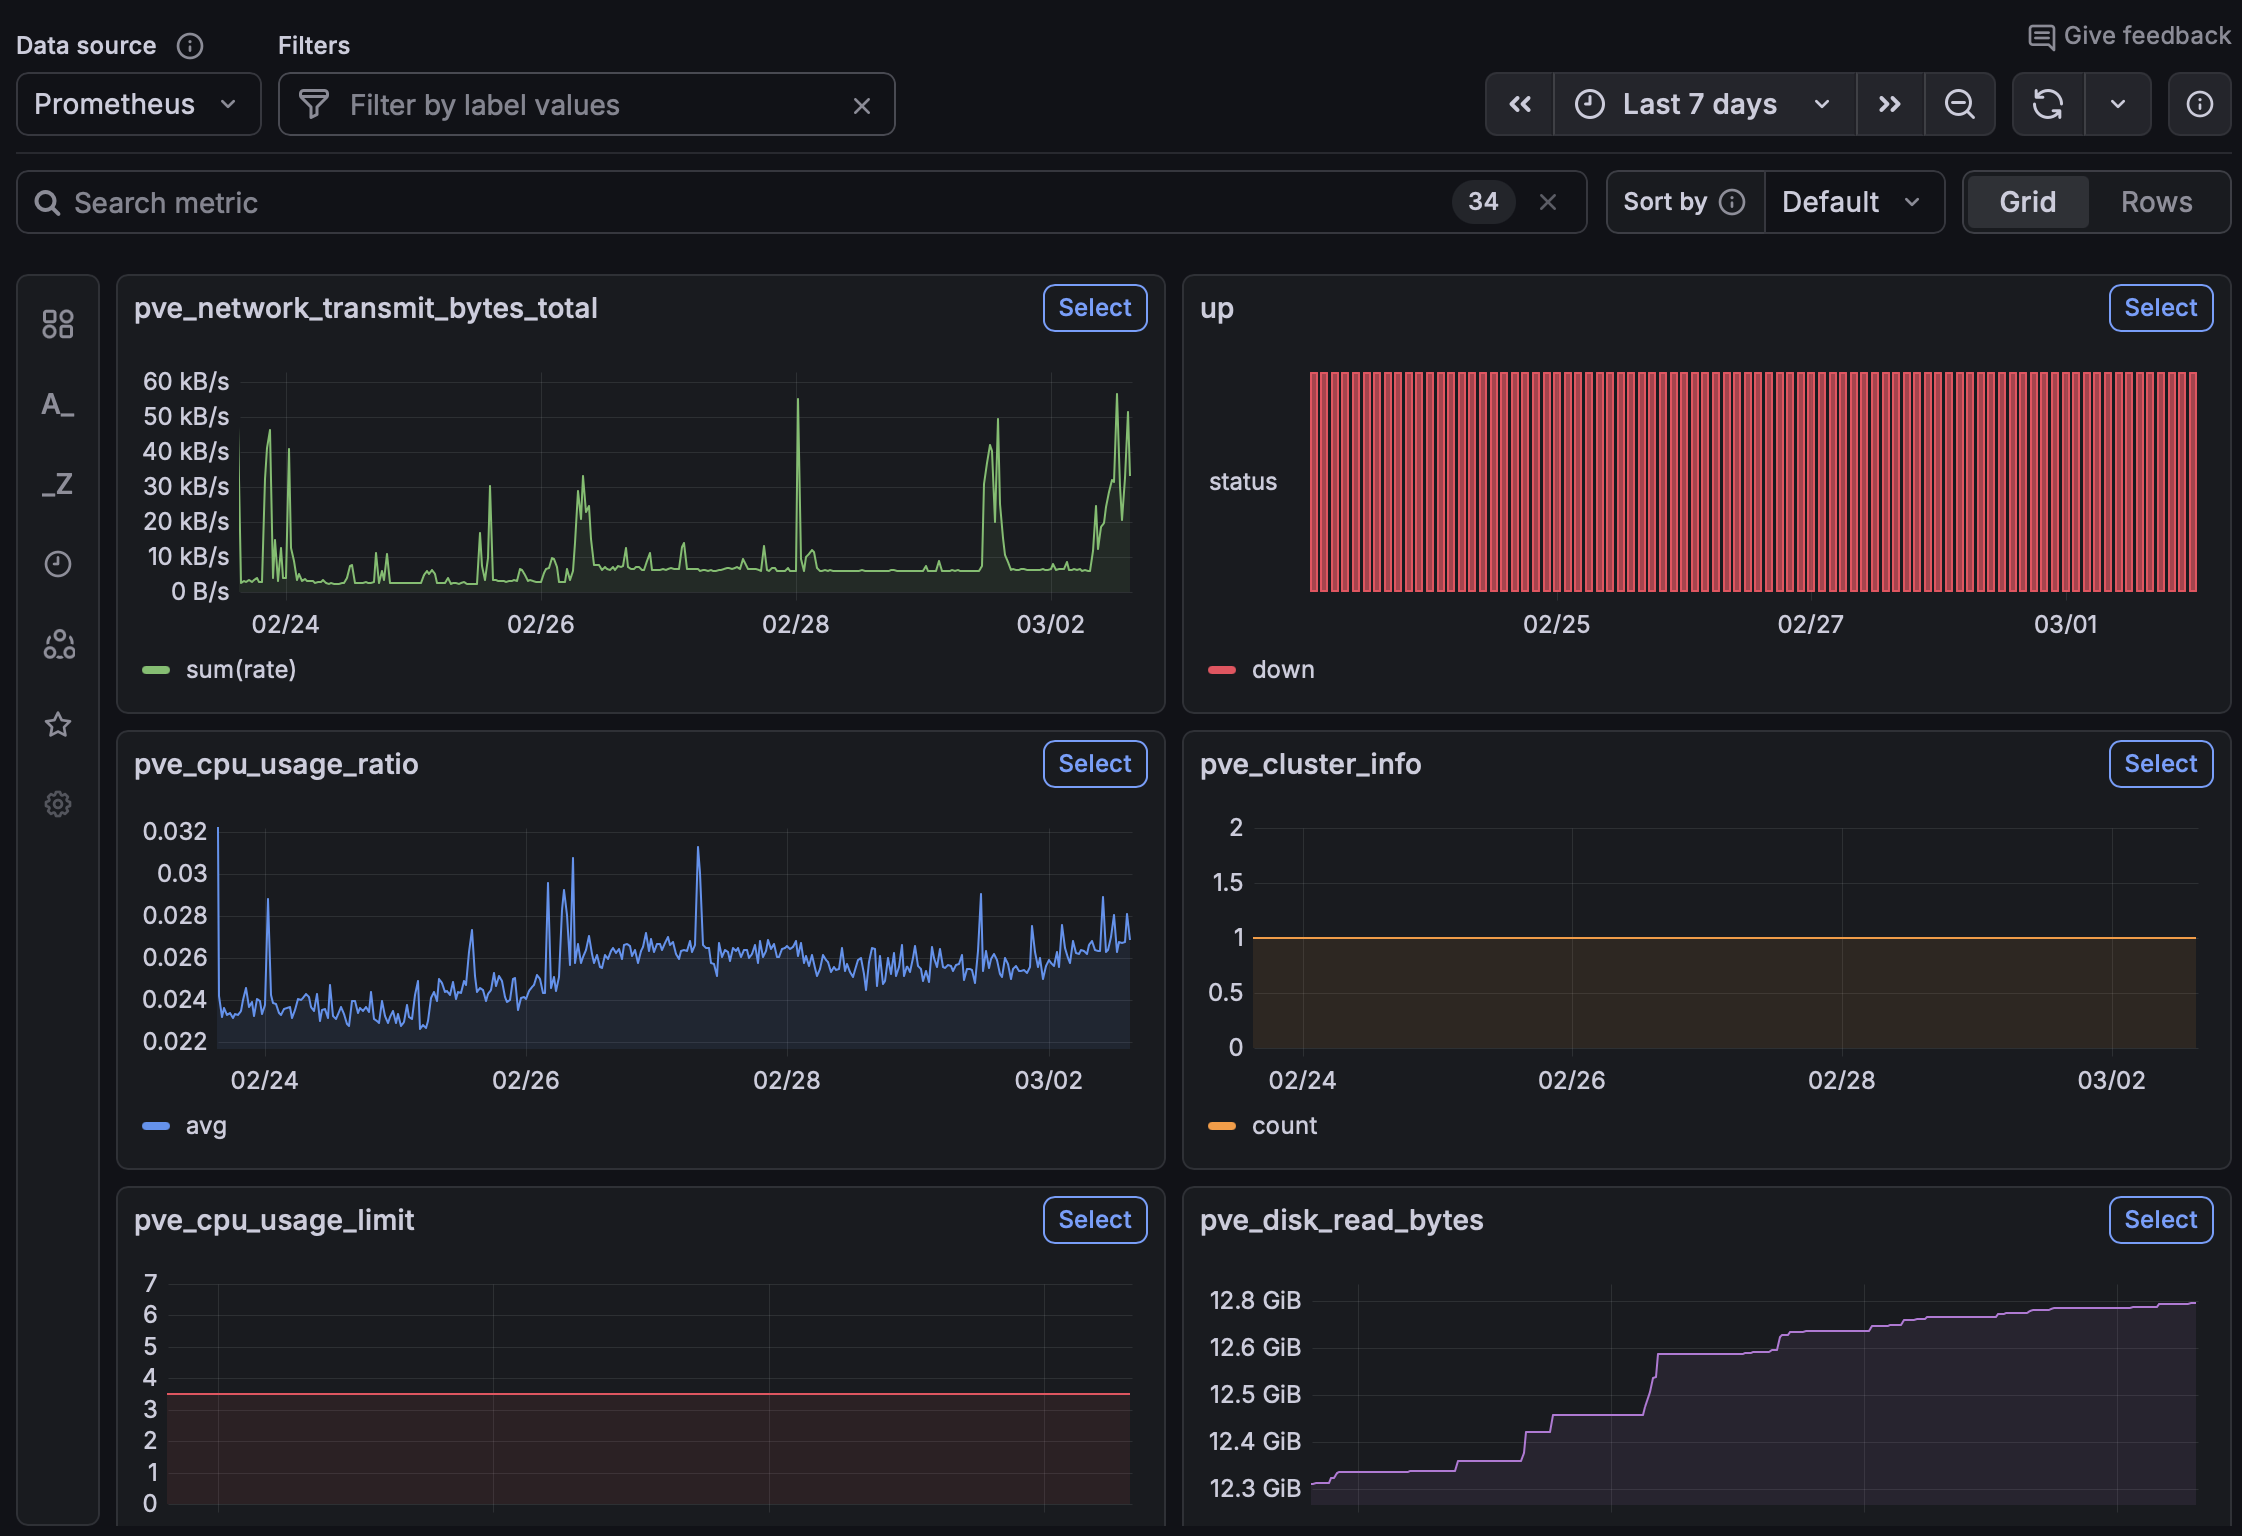2242x1536 pixels.
Task: Filter metrics by _Z suffix in sidebar
Action: click(58, 484)
